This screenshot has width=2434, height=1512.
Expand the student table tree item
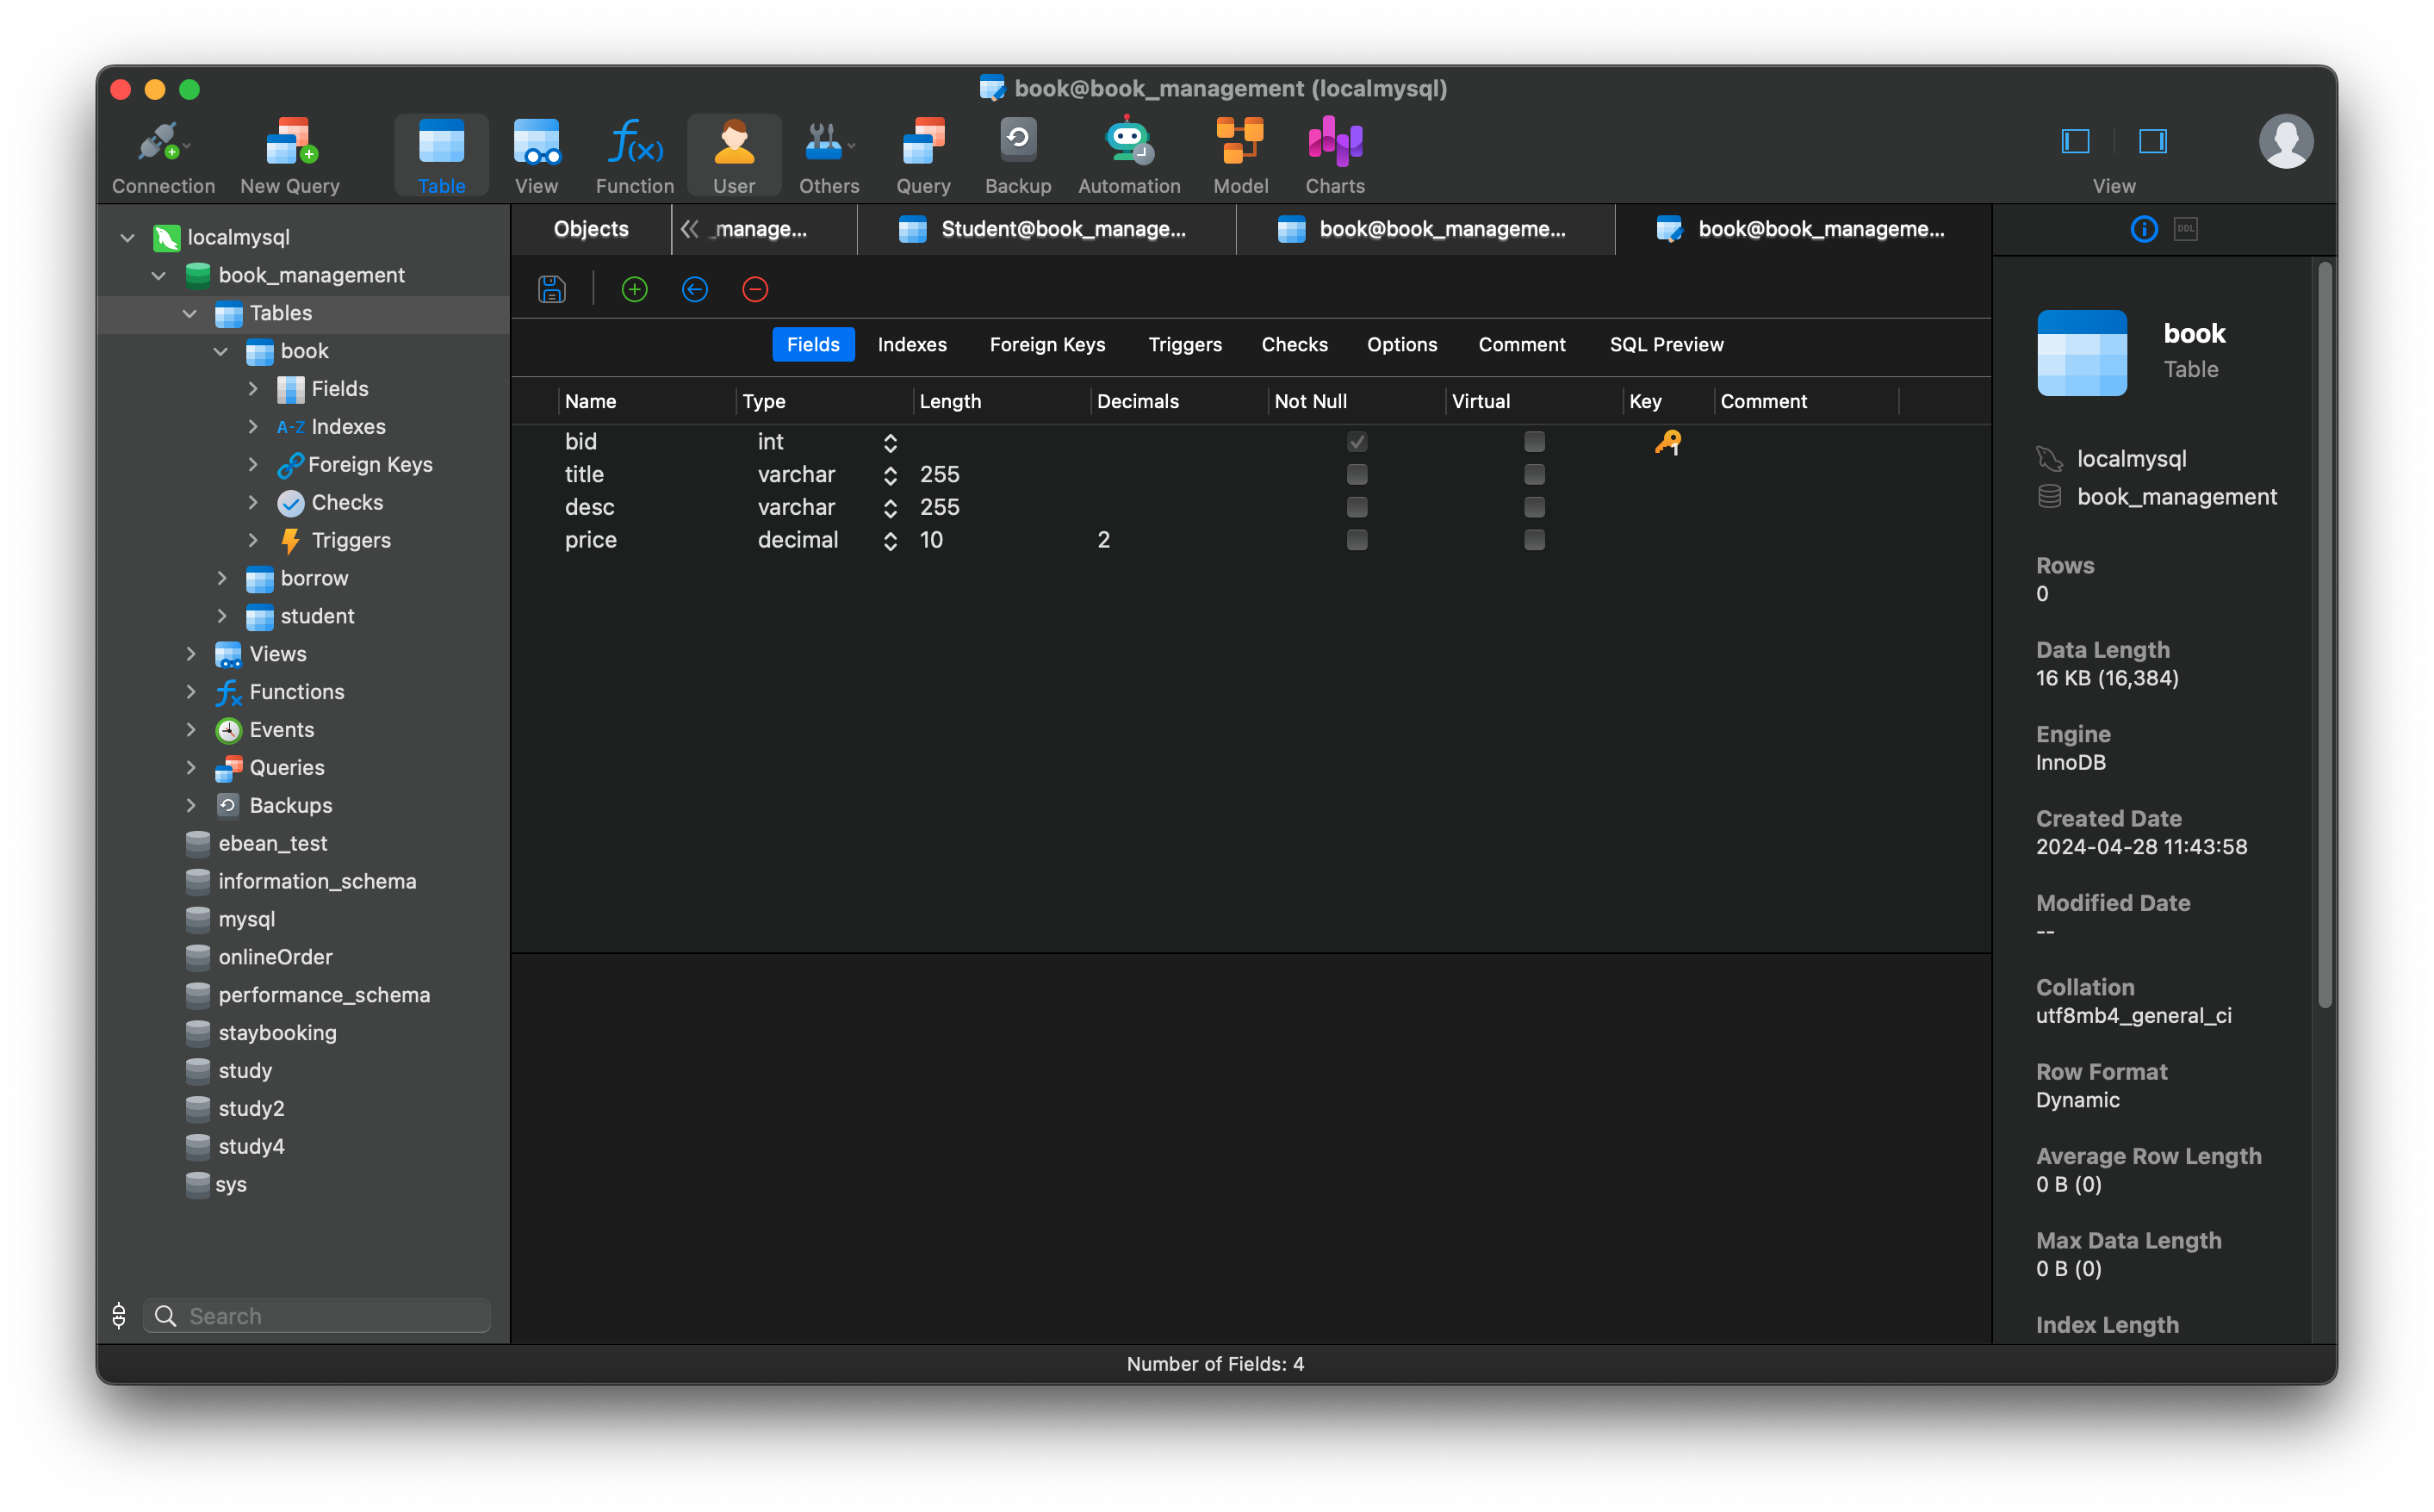click(x=221, y=617)
